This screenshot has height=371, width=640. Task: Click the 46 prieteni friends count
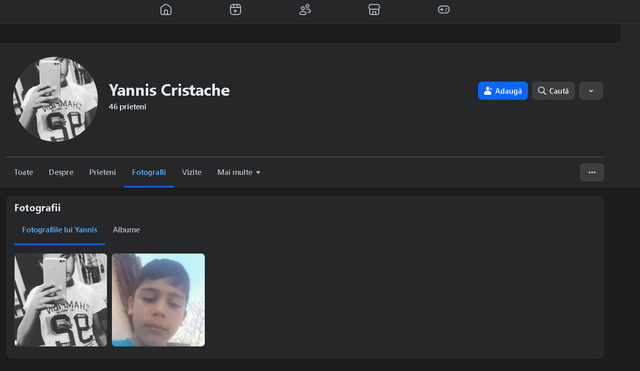point(127,107)
